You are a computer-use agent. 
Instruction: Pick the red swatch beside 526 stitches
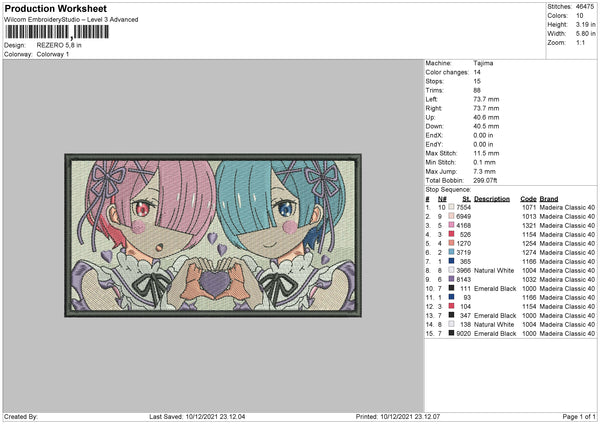pos(452,234)
